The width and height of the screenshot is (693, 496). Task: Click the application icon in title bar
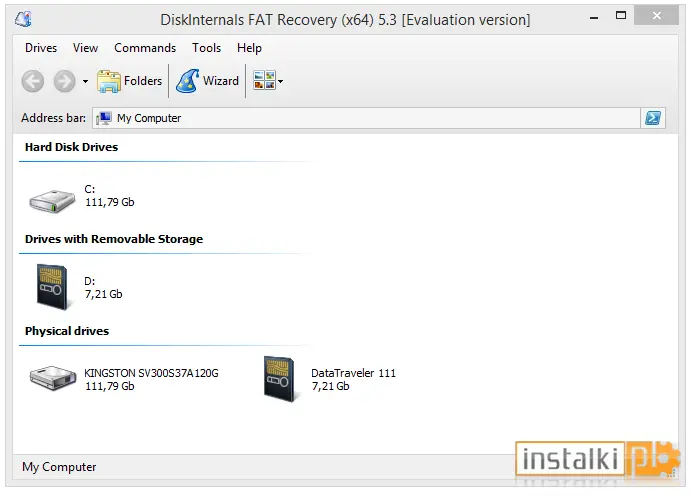pyautogui.click(x=23, y=19)
